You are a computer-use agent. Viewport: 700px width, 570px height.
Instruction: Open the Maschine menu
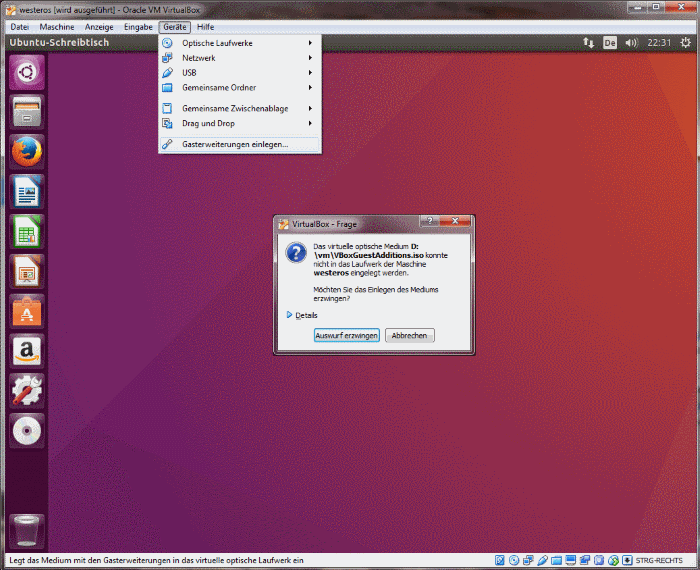pos(57,27)
